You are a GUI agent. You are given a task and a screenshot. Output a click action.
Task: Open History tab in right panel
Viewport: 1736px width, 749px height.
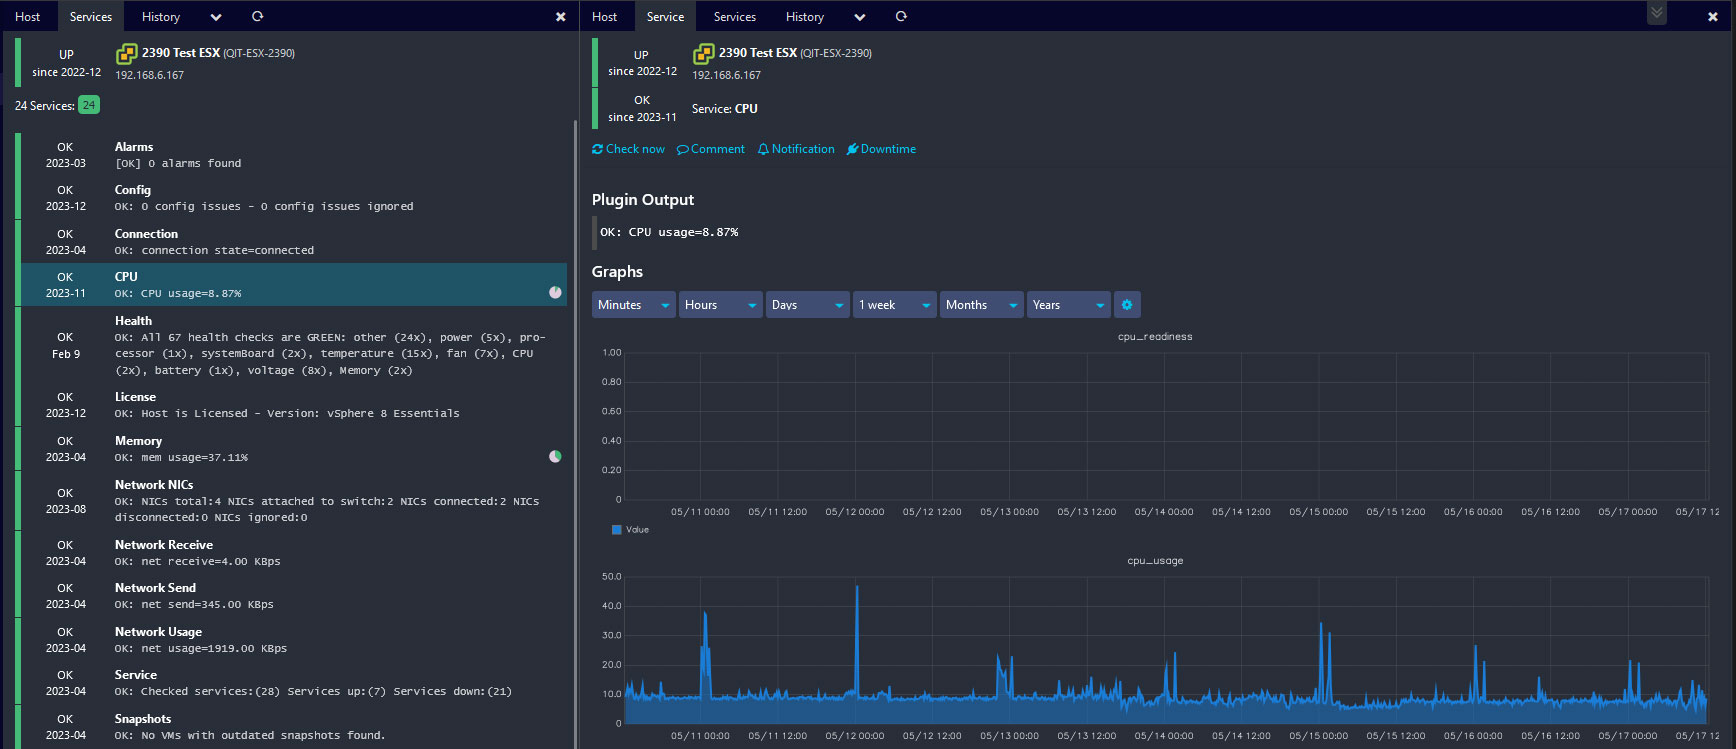[805, 17]
